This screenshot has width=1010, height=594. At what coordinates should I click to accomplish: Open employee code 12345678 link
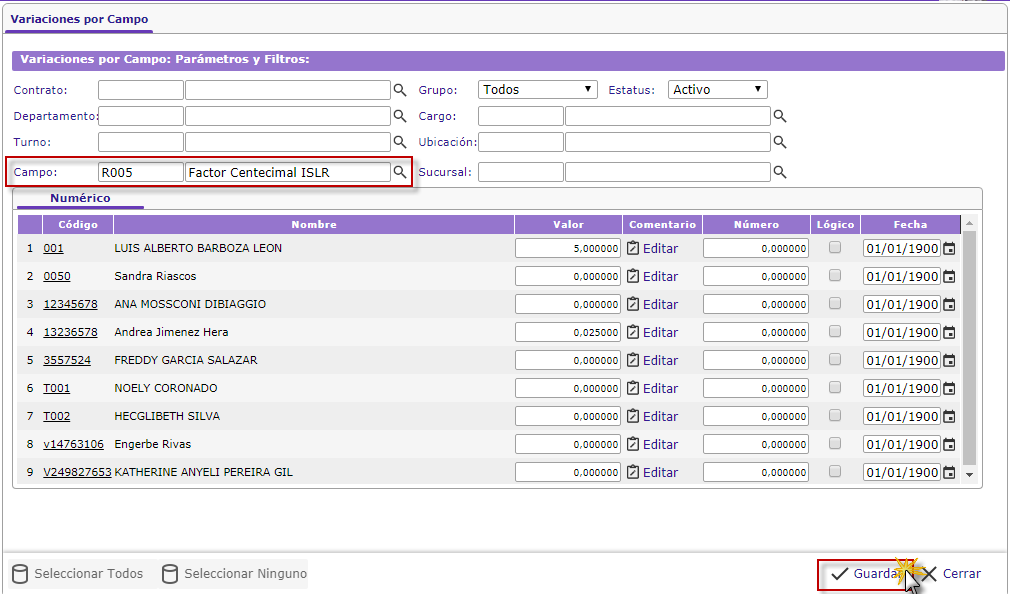pyautogui.click(x=70, y=304)
